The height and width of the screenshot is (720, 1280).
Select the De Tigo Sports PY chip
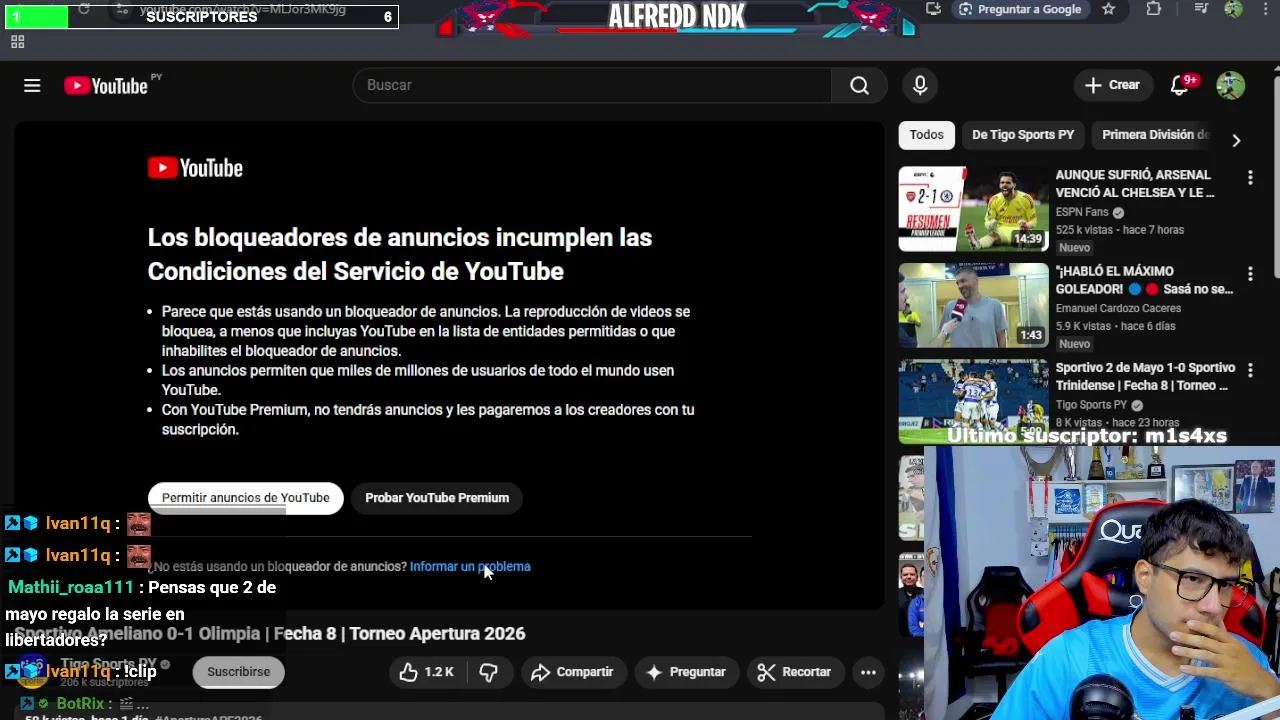tap(1023, 135)
